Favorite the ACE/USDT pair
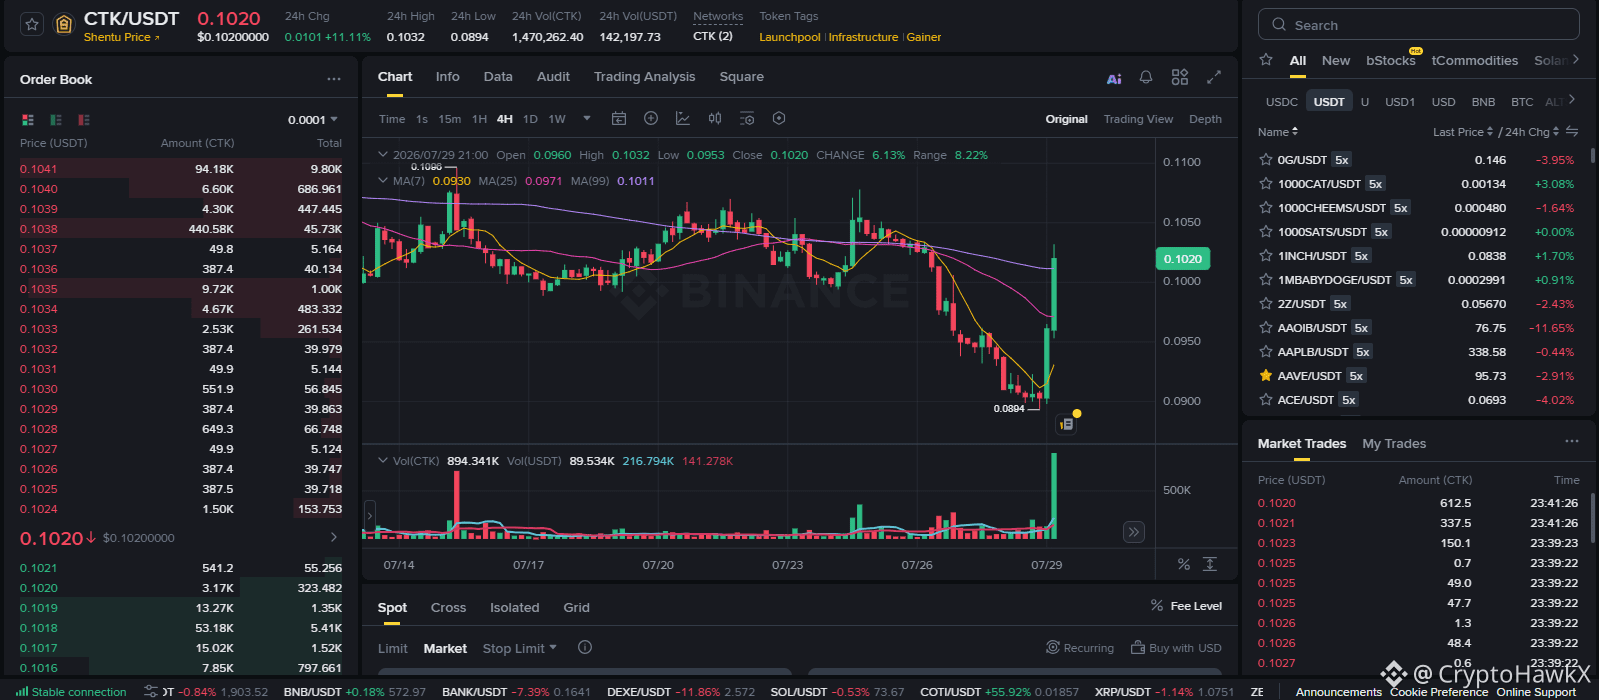Viewport: 1599px width, 700px height. [x=1266, y=399]
